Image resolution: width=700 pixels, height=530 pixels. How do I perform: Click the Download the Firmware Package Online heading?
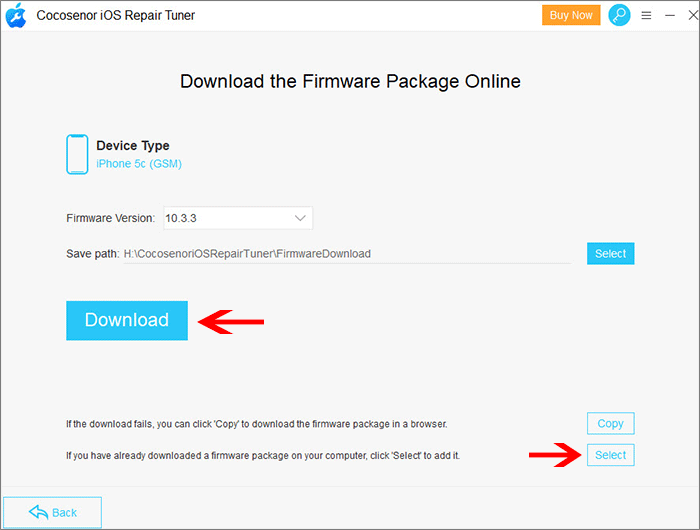click(x=350, y=81)
